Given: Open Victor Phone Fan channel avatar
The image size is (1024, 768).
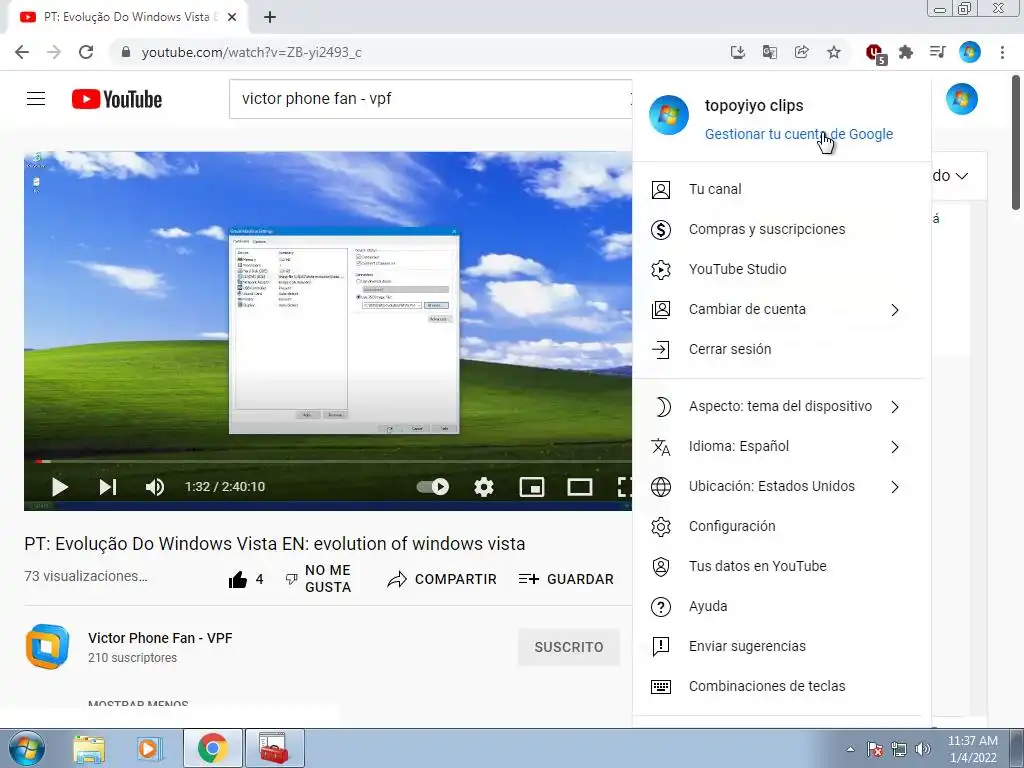Looking at the screenshot, I should 47,647.
